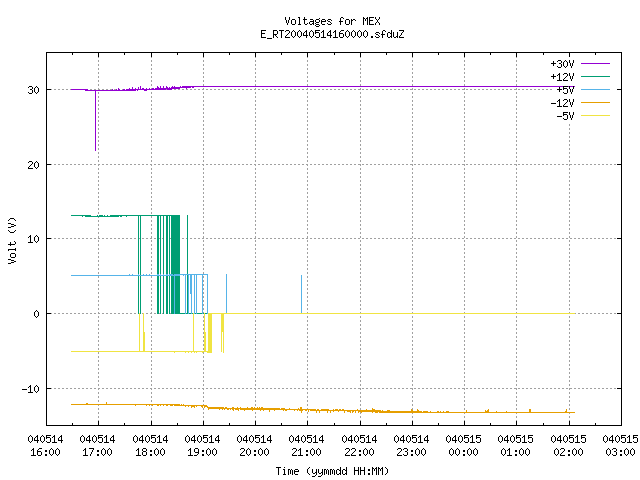The image size is (640, 480).
Task: Click the blue +5V spike near 19:30
Action: point(227,294)
